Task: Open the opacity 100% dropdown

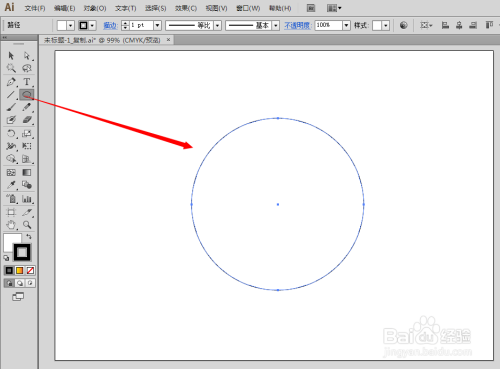Action: tap(346, 25)
